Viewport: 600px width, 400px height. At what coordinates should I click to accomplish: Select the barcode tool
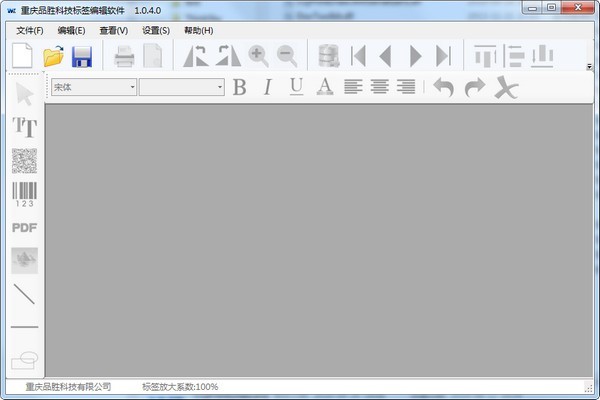coord(24,194)
